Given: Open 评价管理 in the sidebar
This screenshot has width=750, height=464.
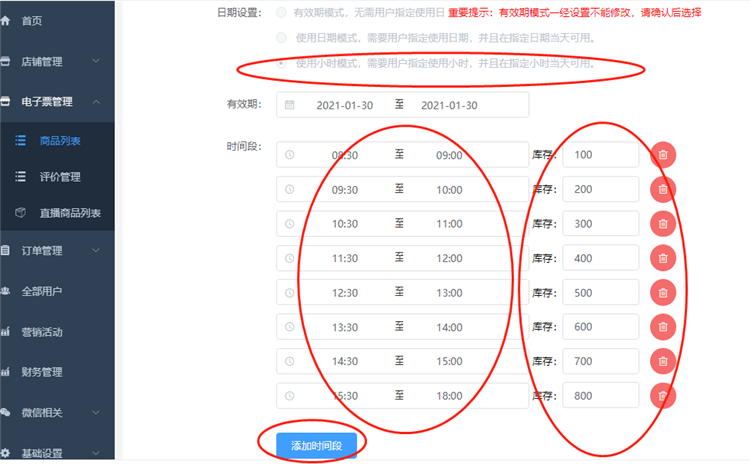Looking at the screenshot, I should click(x=60, y=177).
